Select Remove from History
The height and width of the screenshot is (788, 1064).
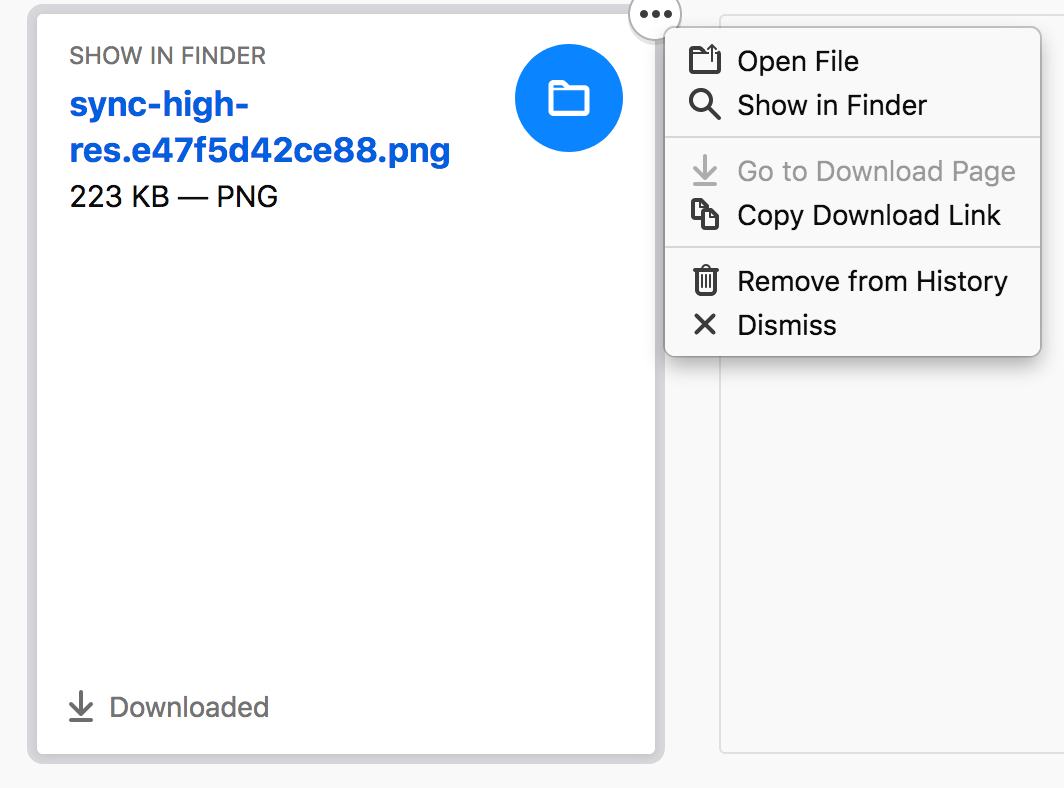[x=852, y=281]
